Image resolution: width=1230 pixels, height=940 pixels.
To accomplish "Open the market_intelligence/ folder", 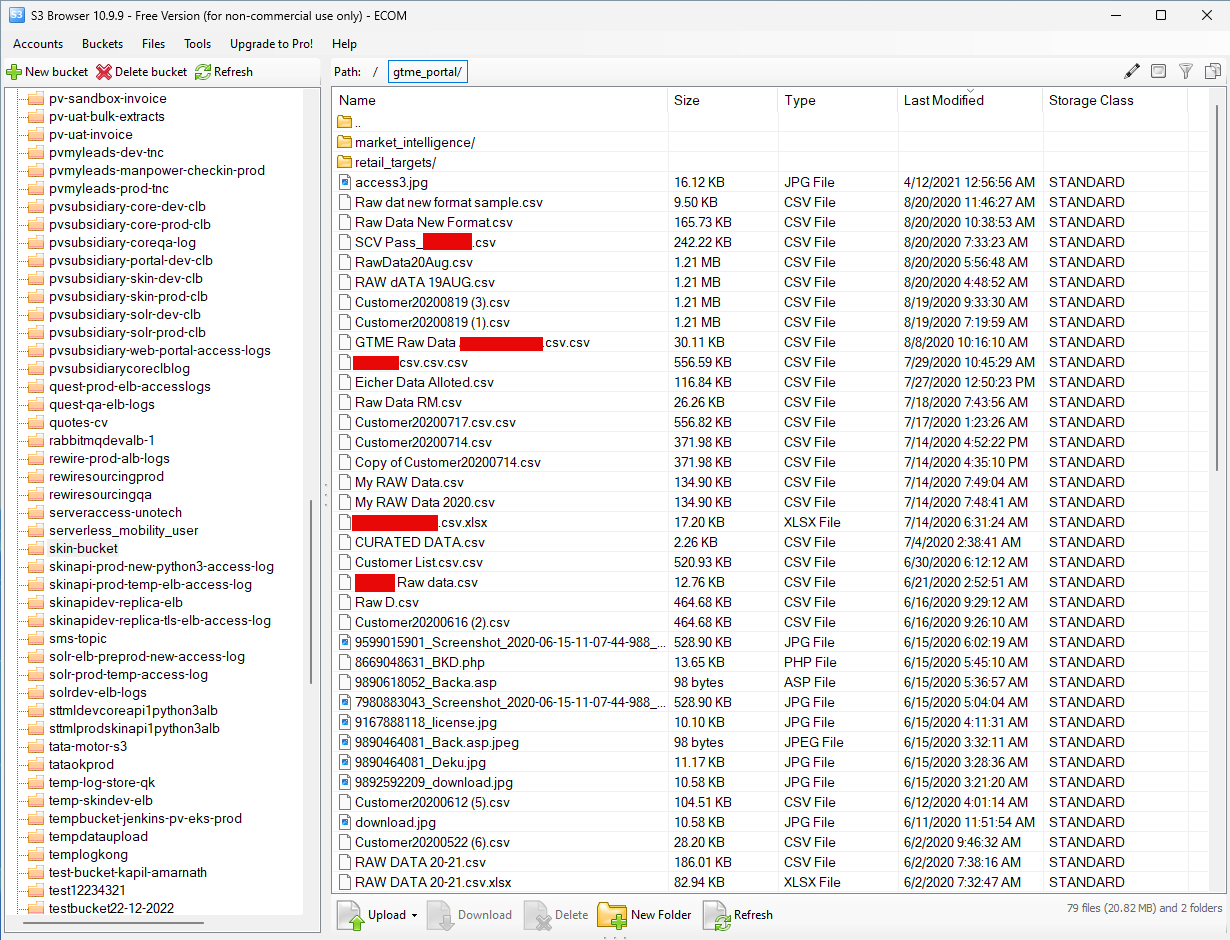I will 414,142.
